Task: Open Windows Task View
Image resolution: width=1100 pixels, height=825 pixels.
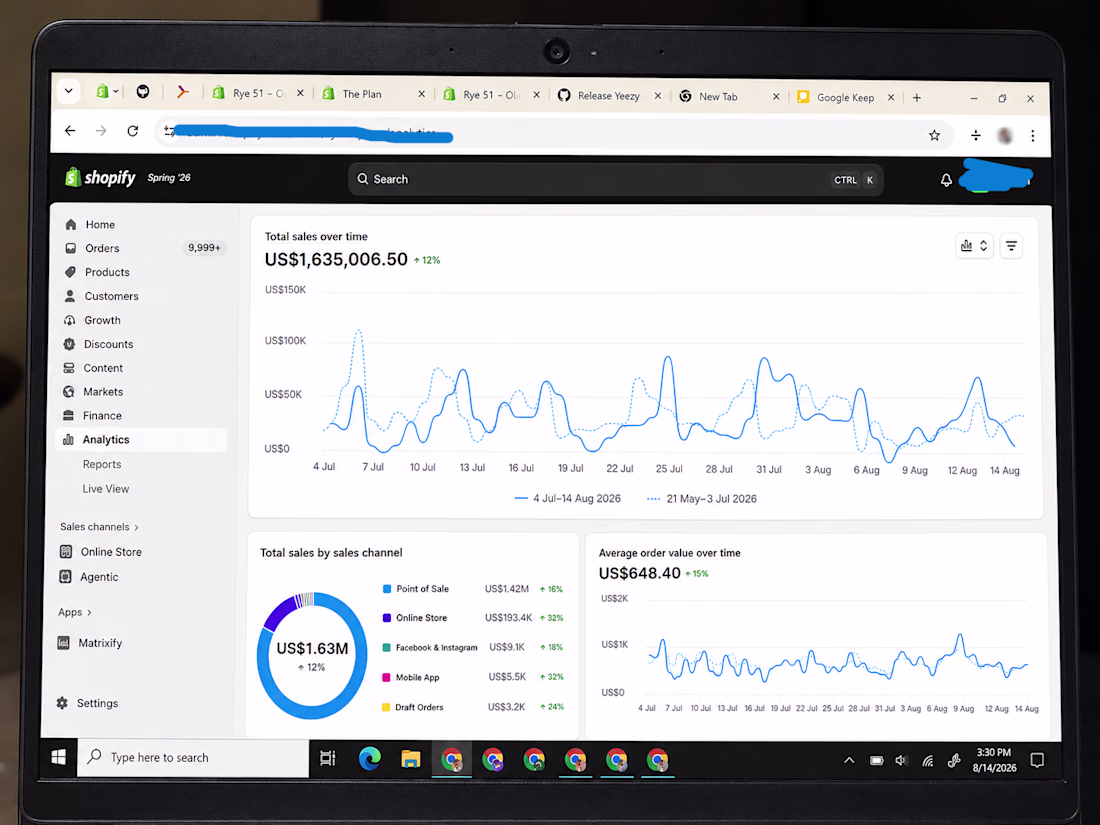Action: point(328,758)
